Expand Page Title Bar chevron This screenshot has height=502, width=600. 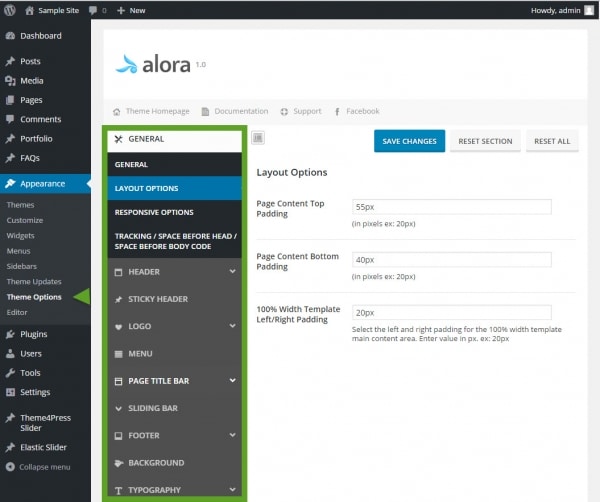pos(233,380)
